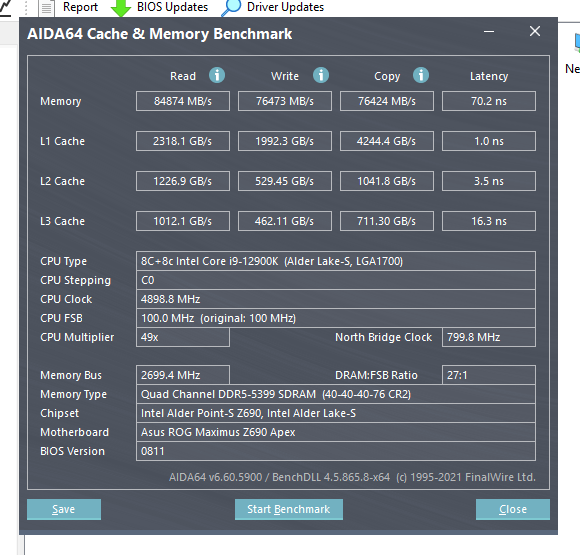Open BIOS Updates from the toolbar
Viewport: 580px width, 555px height.
click(x=172, y=7)
